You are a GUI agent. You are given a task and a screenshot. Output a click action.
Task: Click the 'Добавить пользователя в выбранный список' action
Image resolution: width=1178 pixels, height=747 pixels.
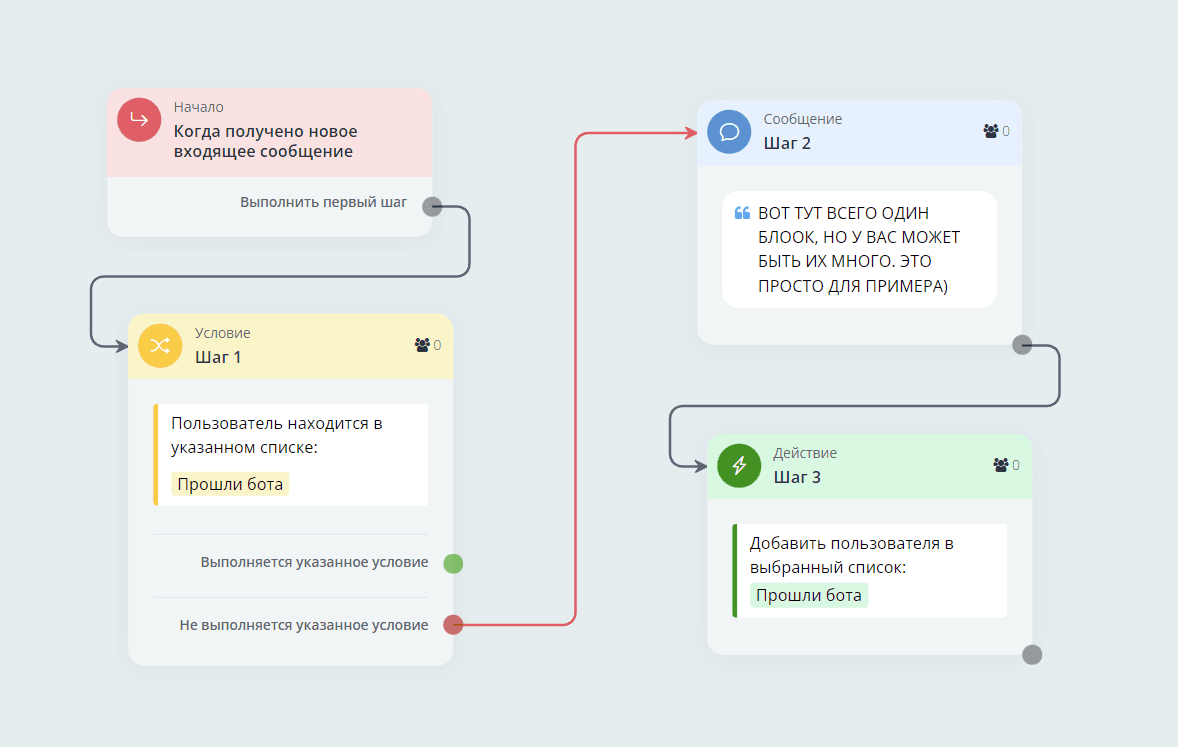(x=852, y=555)
